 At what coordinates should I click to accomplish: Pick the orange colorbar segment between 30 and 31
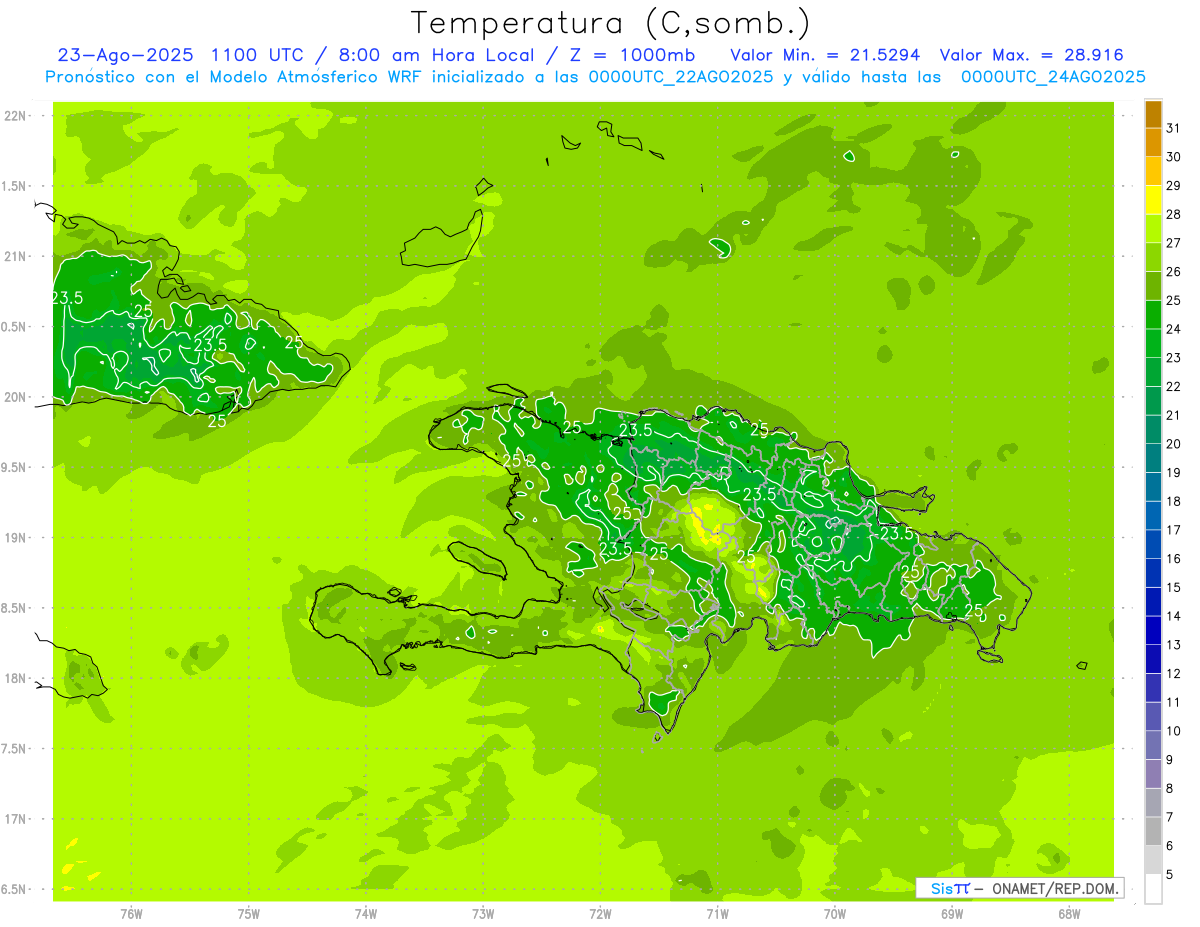coord(1153,142)
